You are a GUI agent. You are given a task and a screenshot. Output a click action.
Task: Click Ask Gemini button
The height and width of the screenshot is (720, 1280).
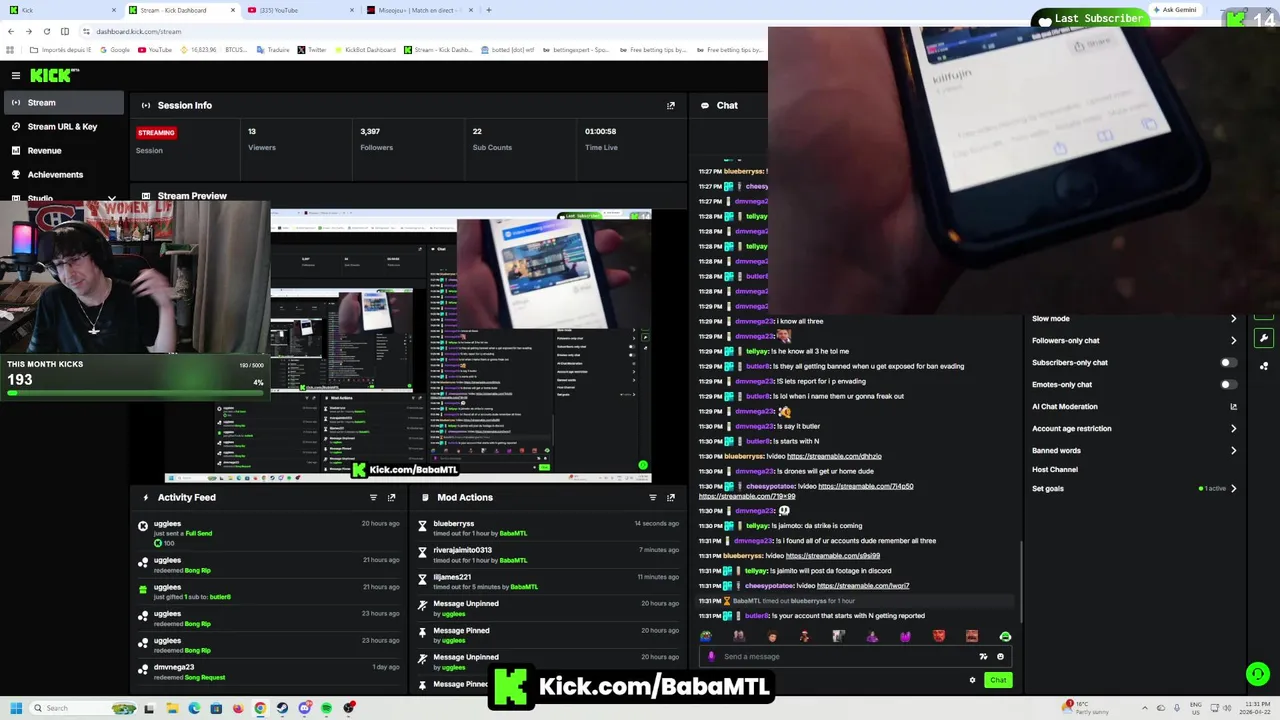(1175, 10)
